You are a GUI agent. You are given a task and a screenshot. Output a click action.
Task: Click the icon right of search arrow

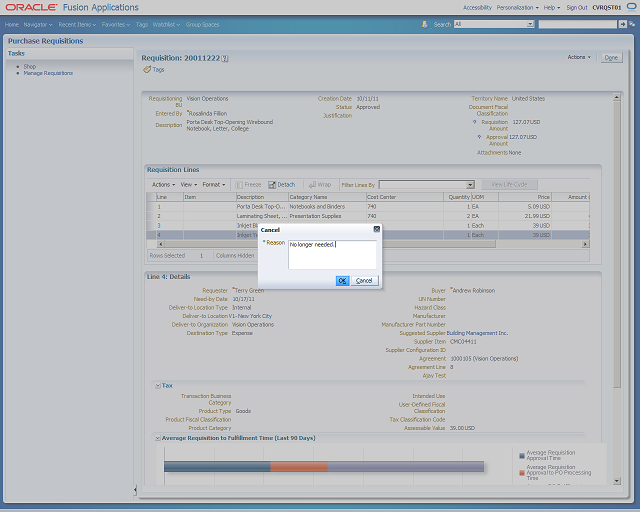click(632, 24)
